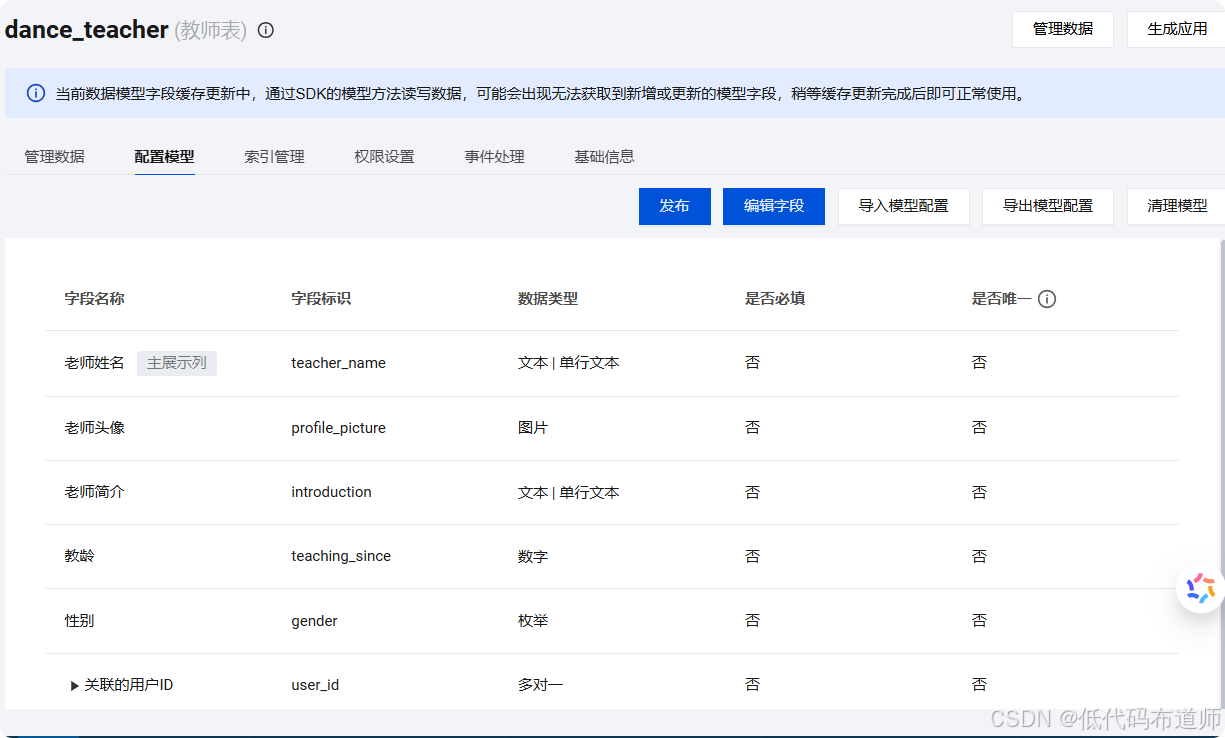The width and height of the screenshot is (1225, 738).
Task: Click 导入模型配置 button
Action: tap(904, 206)
